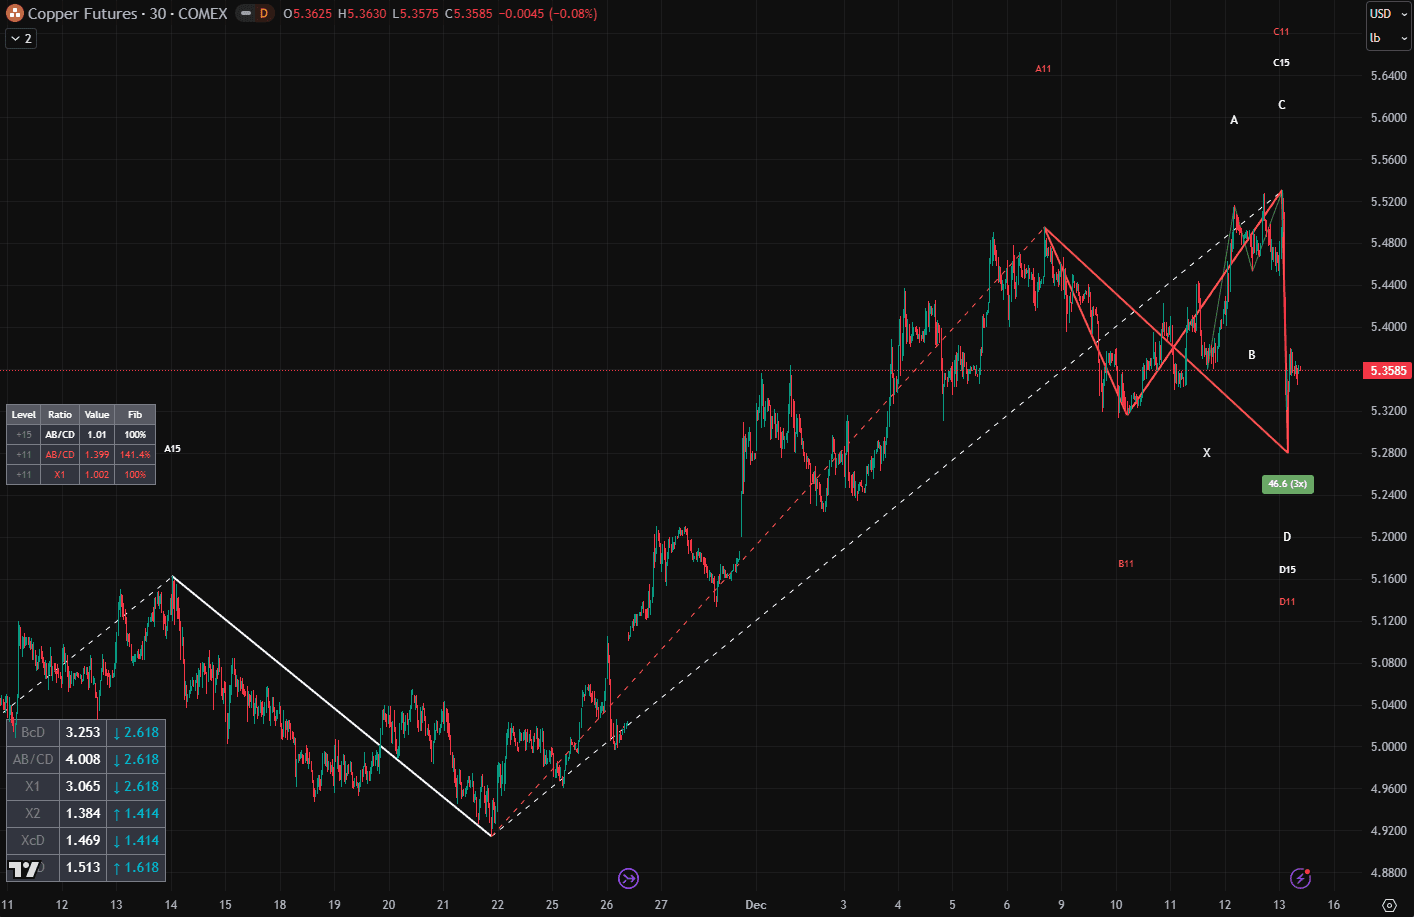Click the COMEX exchange label in the header
Screen dimensions: 1414x917
click(201, 14)
